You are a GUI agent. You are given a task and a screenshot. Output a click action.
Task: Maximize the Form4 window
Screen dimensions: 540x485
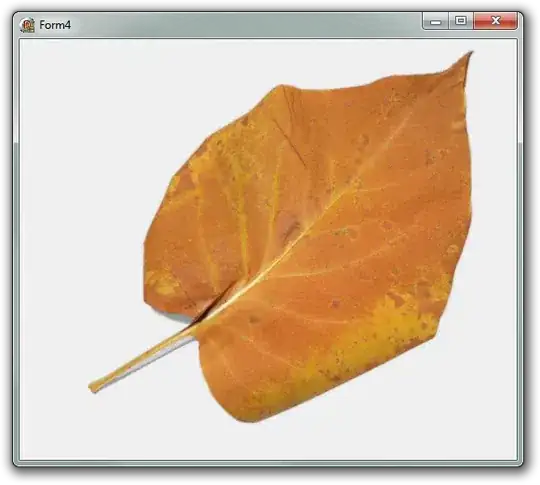pos(461,21)
